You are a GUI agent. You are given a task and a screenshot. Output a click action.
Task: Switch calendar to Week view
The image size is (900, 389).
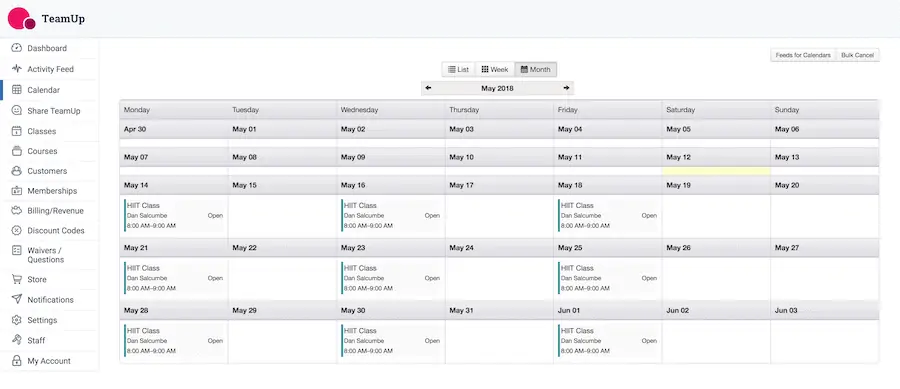point(494,69)
